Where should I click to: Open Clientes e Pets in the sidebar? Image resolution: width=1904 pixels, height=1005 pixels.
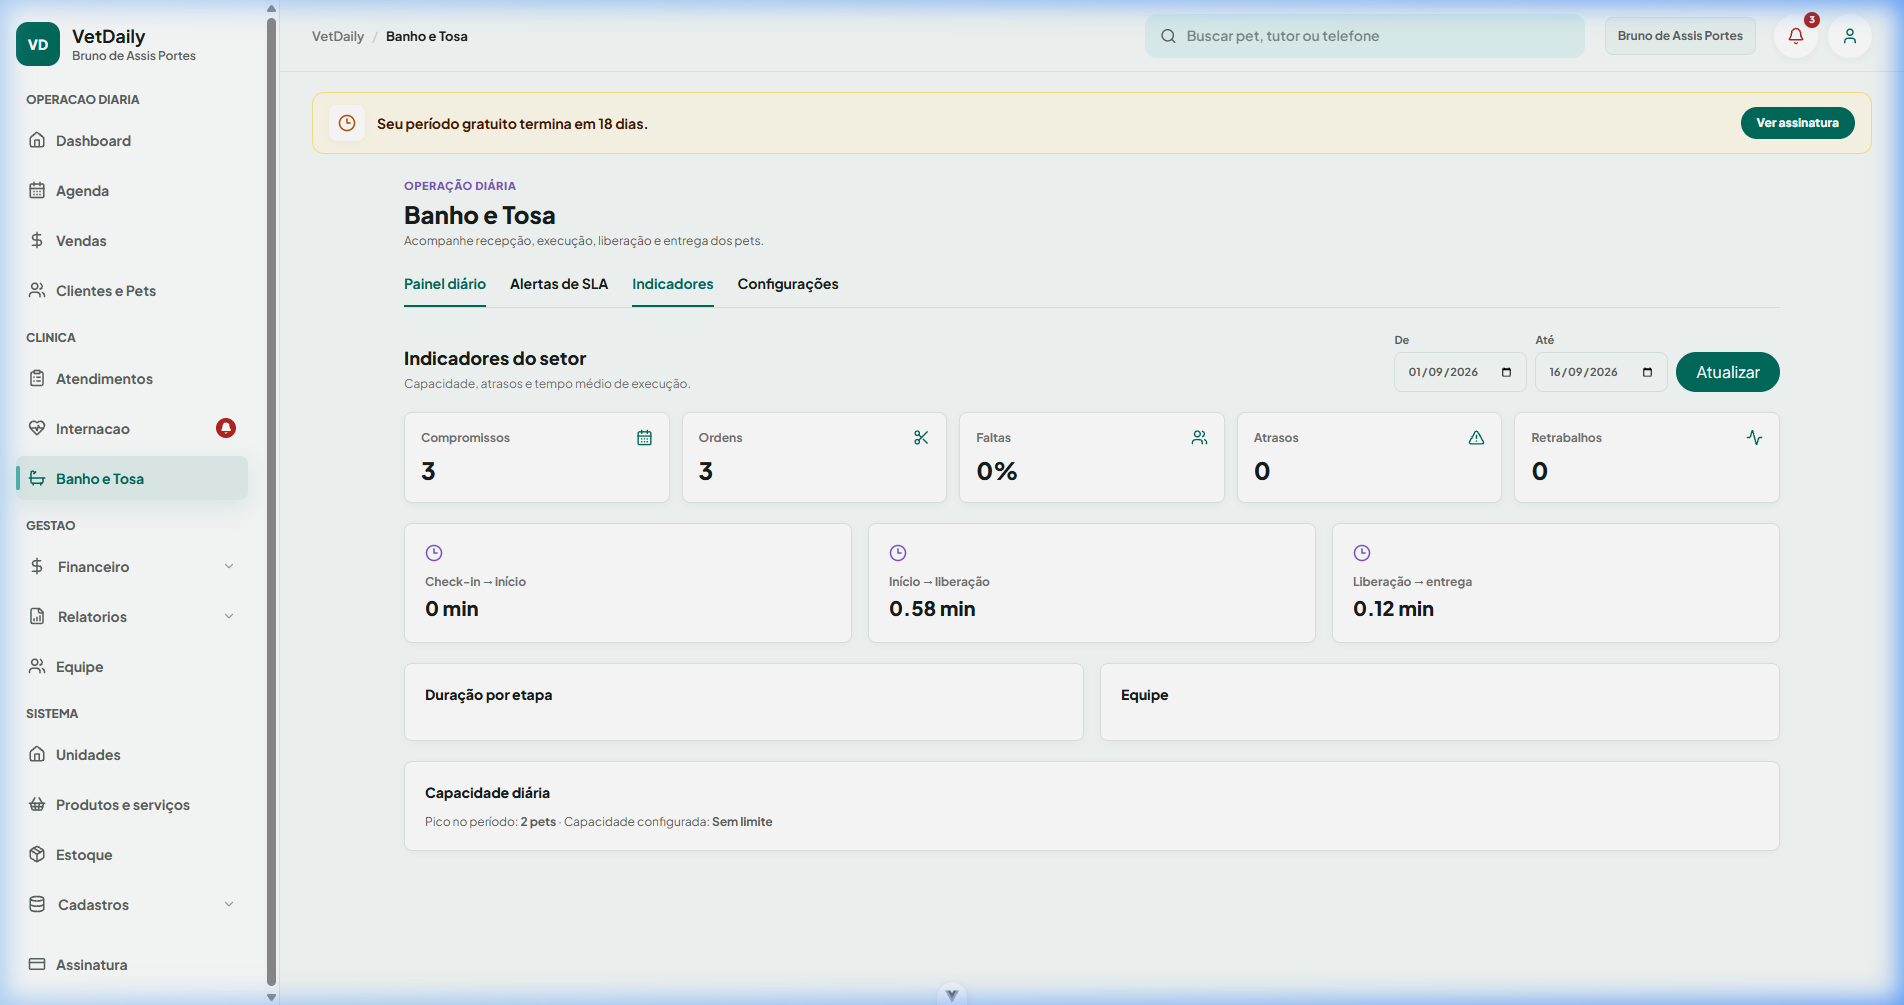pos(132,291)
